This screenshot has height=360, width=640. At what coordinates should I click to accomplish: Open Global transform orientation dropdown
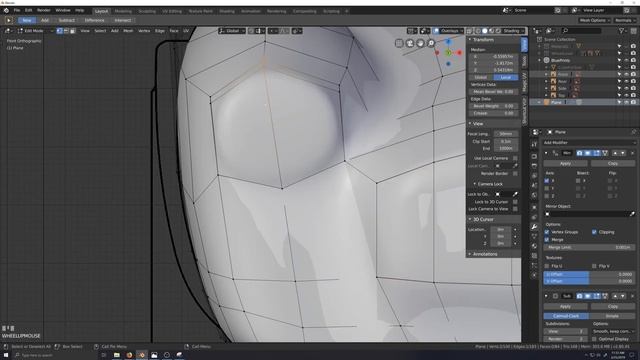[232, 31]
